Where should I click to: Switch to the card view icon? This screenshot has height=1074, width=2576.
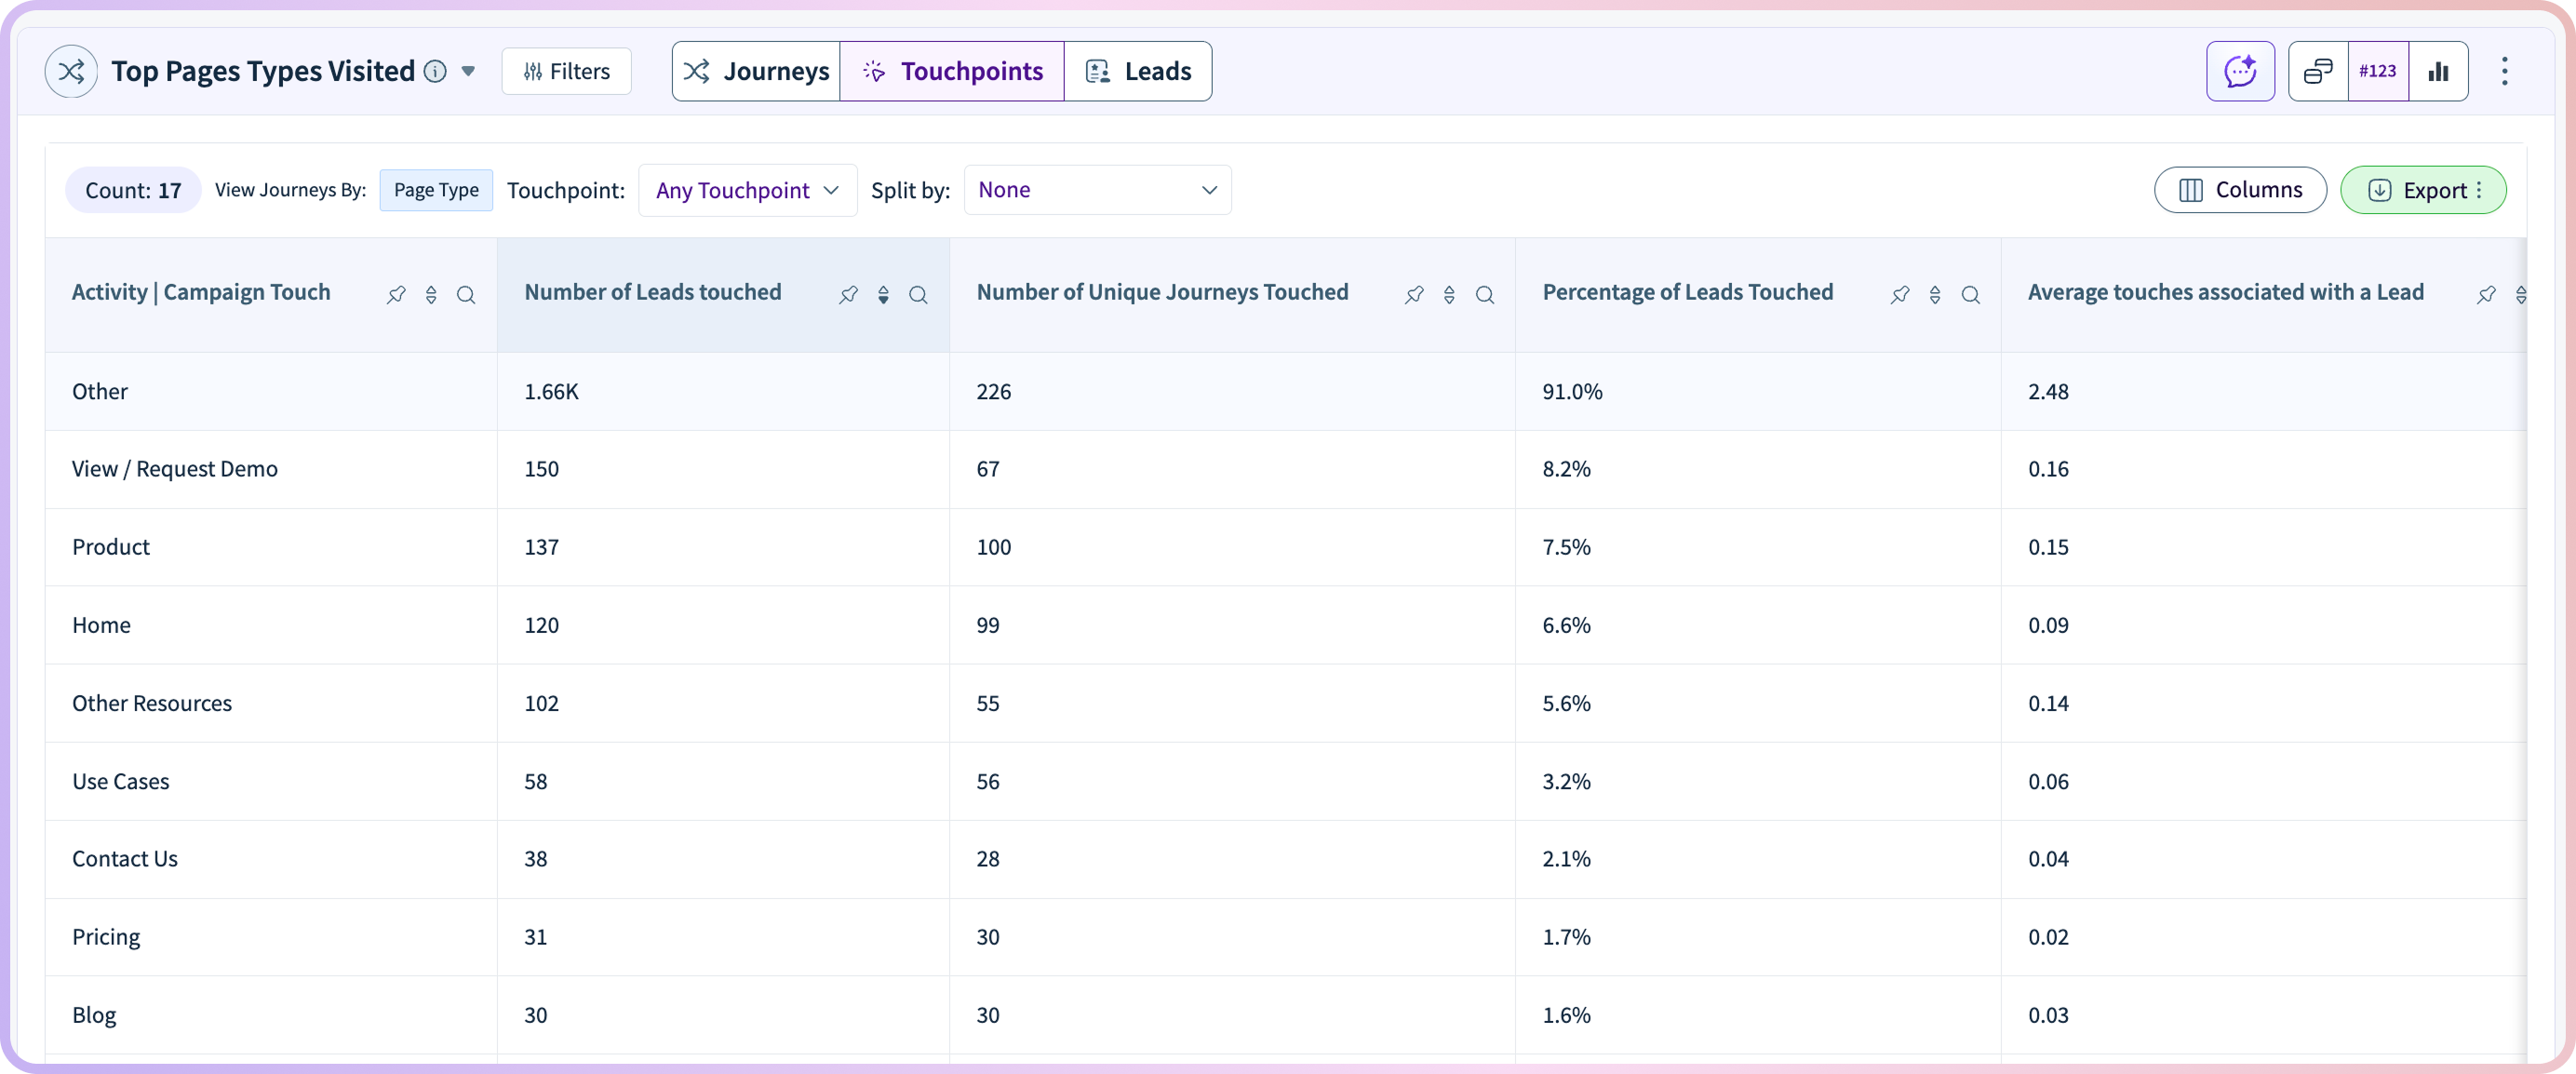coord(2318,71)
